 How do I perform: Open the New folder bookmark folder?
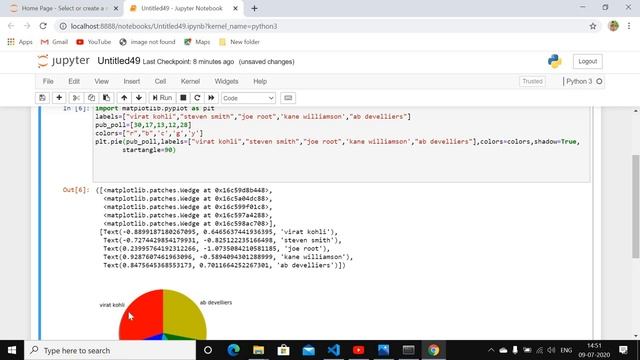coord(239,42)
